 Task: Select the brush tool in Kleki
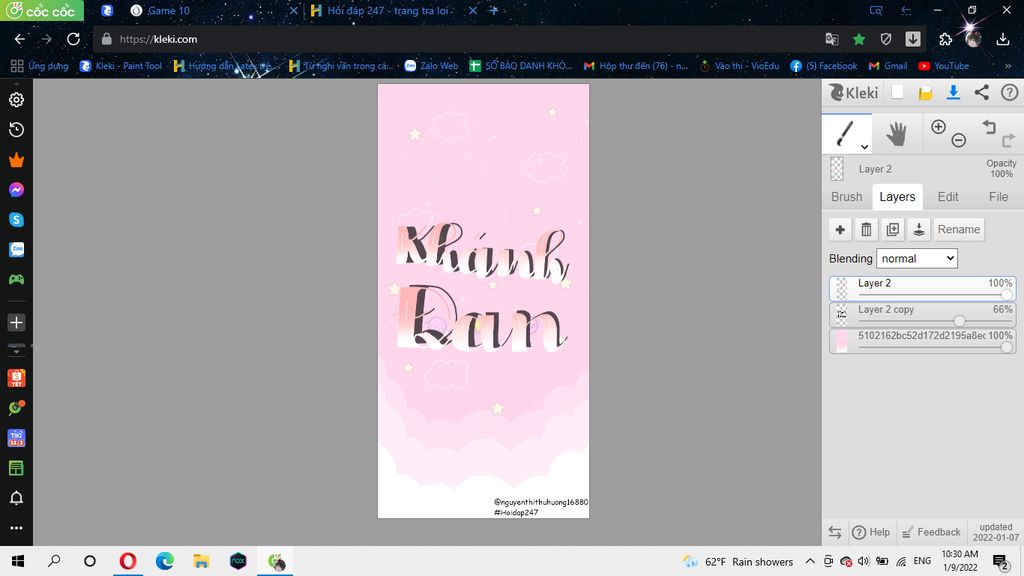click(x=844, y=133)
